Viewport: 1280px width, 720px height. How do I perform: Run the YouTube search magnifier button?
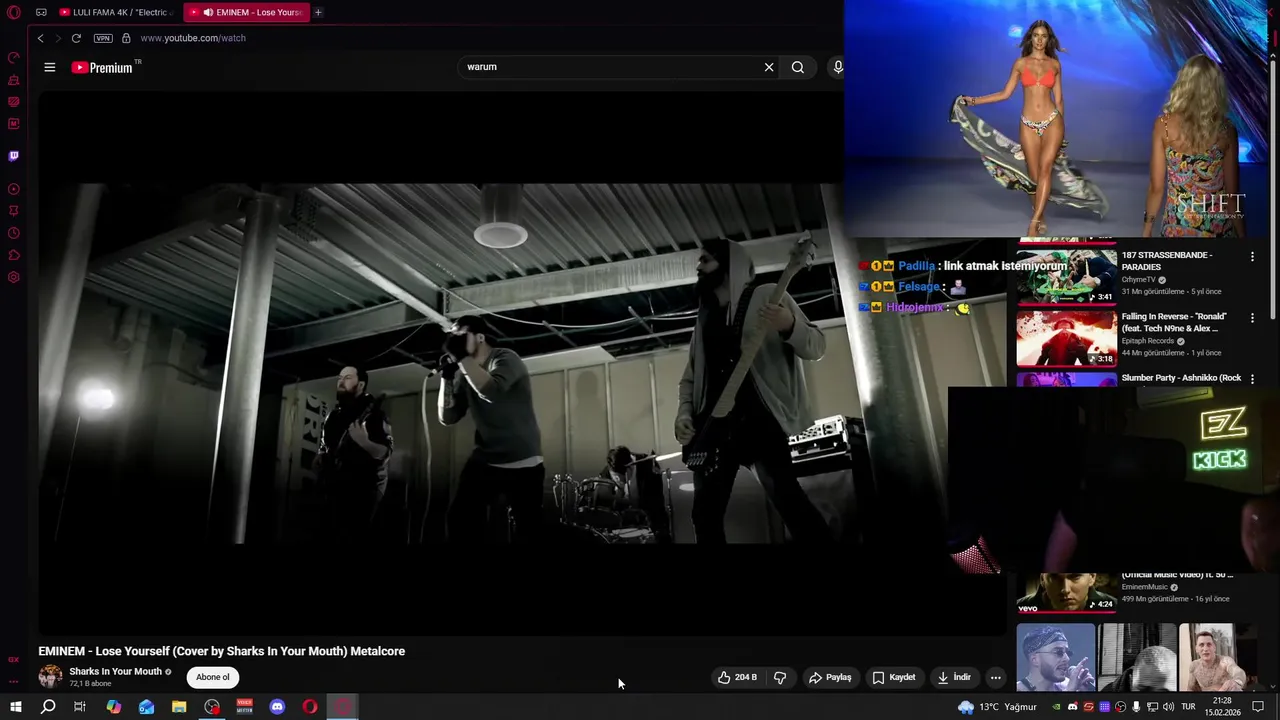[798, 67]
